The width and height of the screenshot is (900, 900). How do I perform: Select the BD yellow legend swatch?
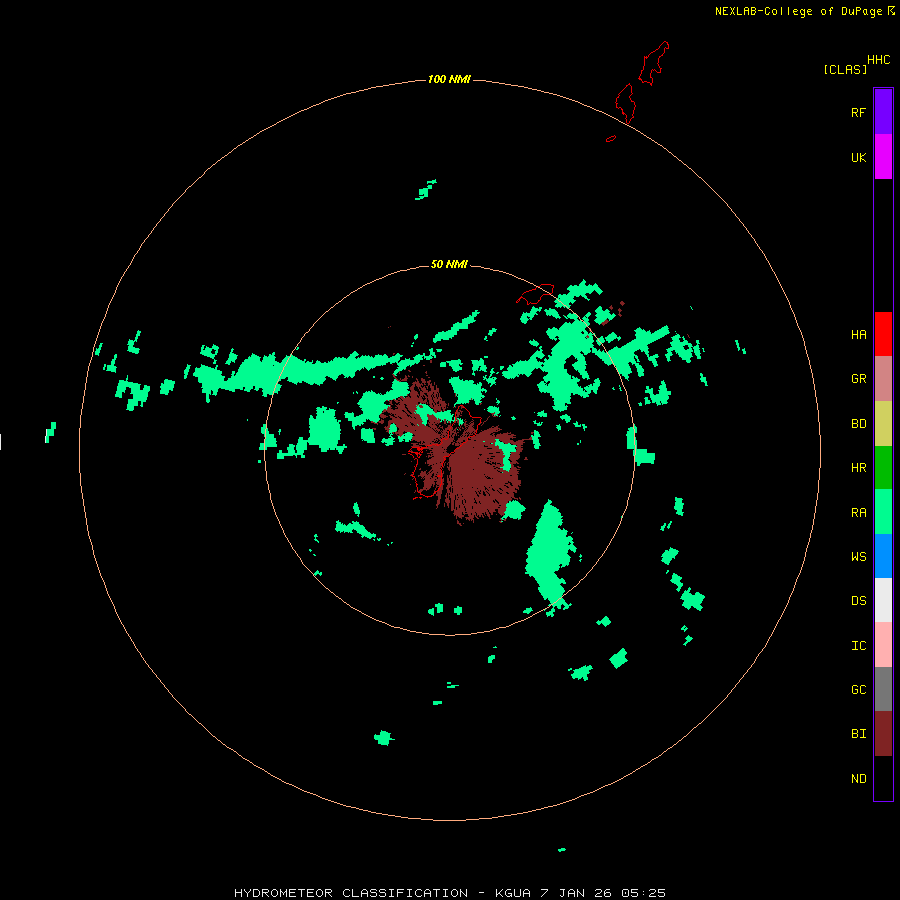[883, 423]
